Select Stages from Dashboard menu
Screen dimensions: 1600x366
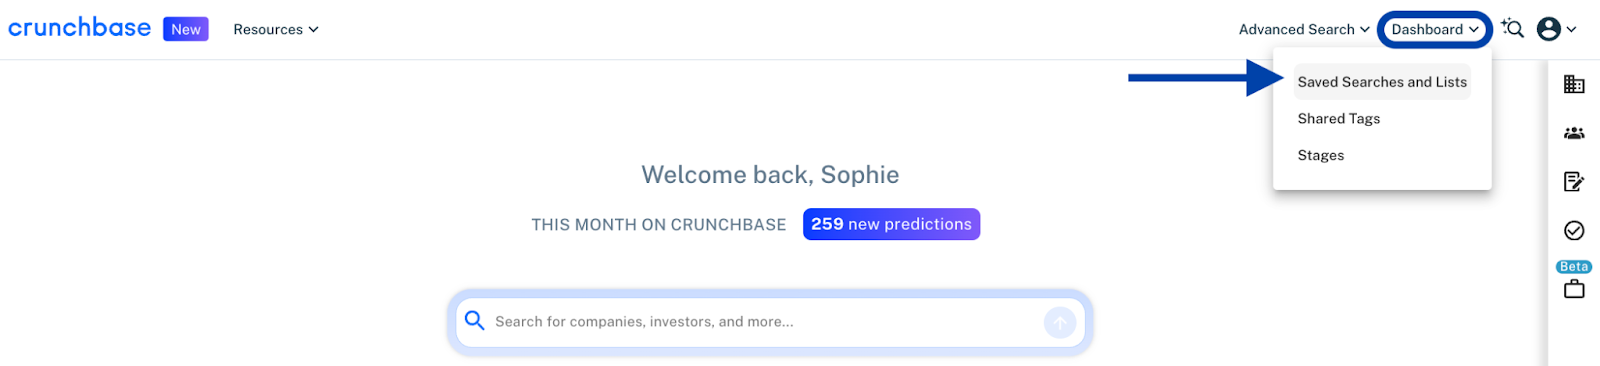(1321, 156)
